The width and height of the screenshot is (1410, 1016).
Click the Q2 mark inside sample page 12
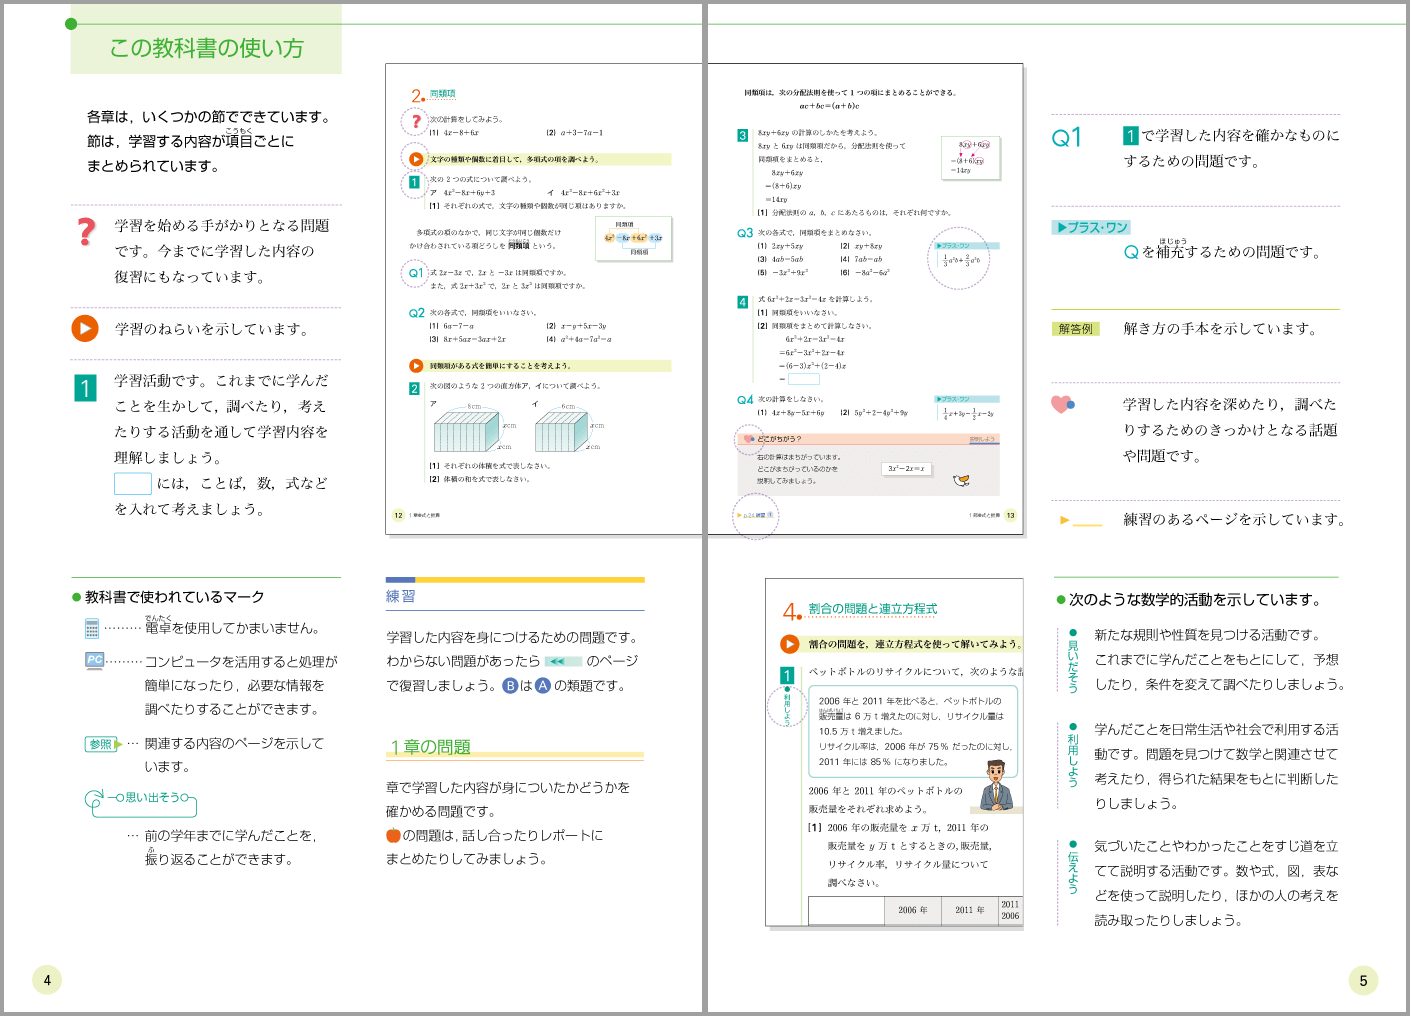tap(416, 313)
